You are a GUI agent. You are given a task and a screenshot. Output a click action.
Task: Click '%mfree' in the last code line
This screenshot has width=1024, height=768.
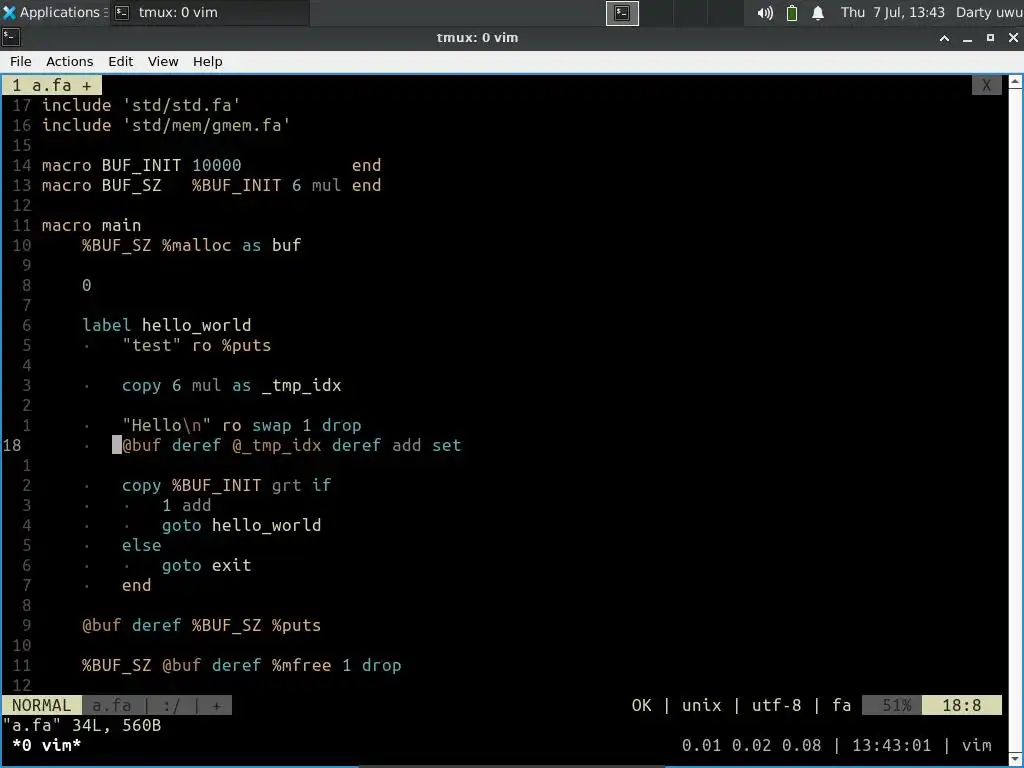(x=301, y=665)
